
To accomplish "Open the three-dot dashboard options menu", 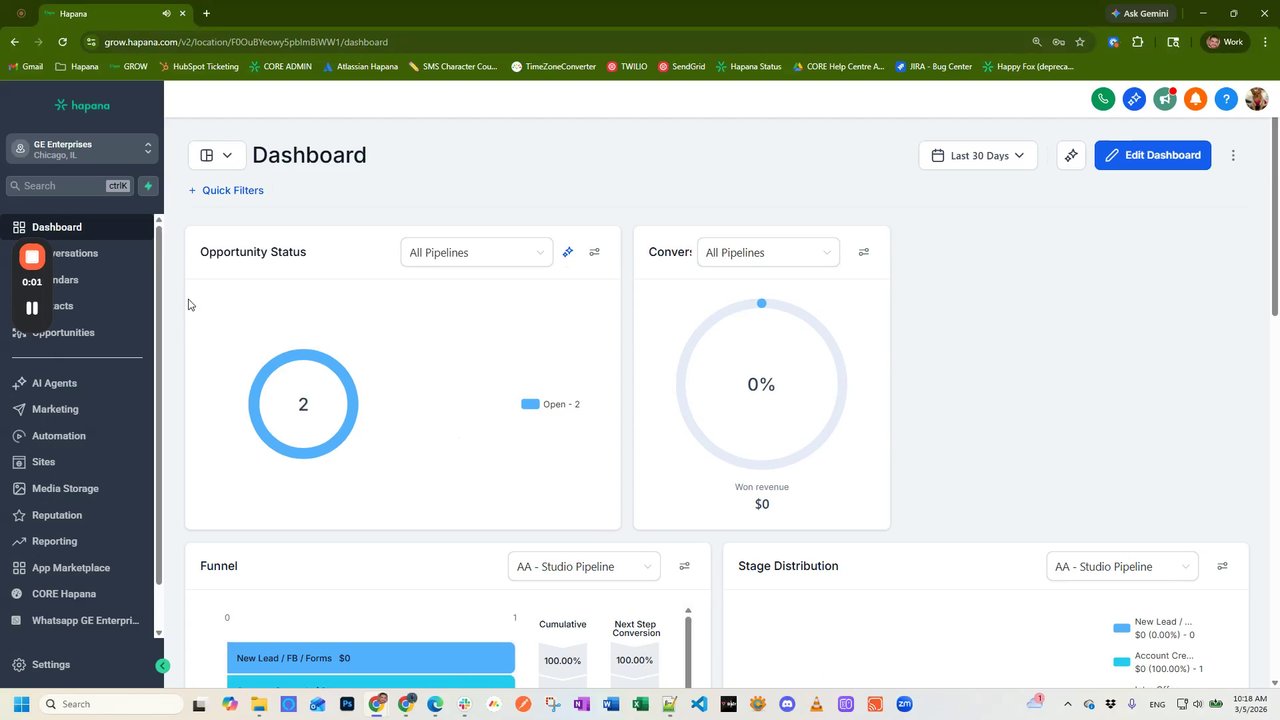I will point(1233,155).
